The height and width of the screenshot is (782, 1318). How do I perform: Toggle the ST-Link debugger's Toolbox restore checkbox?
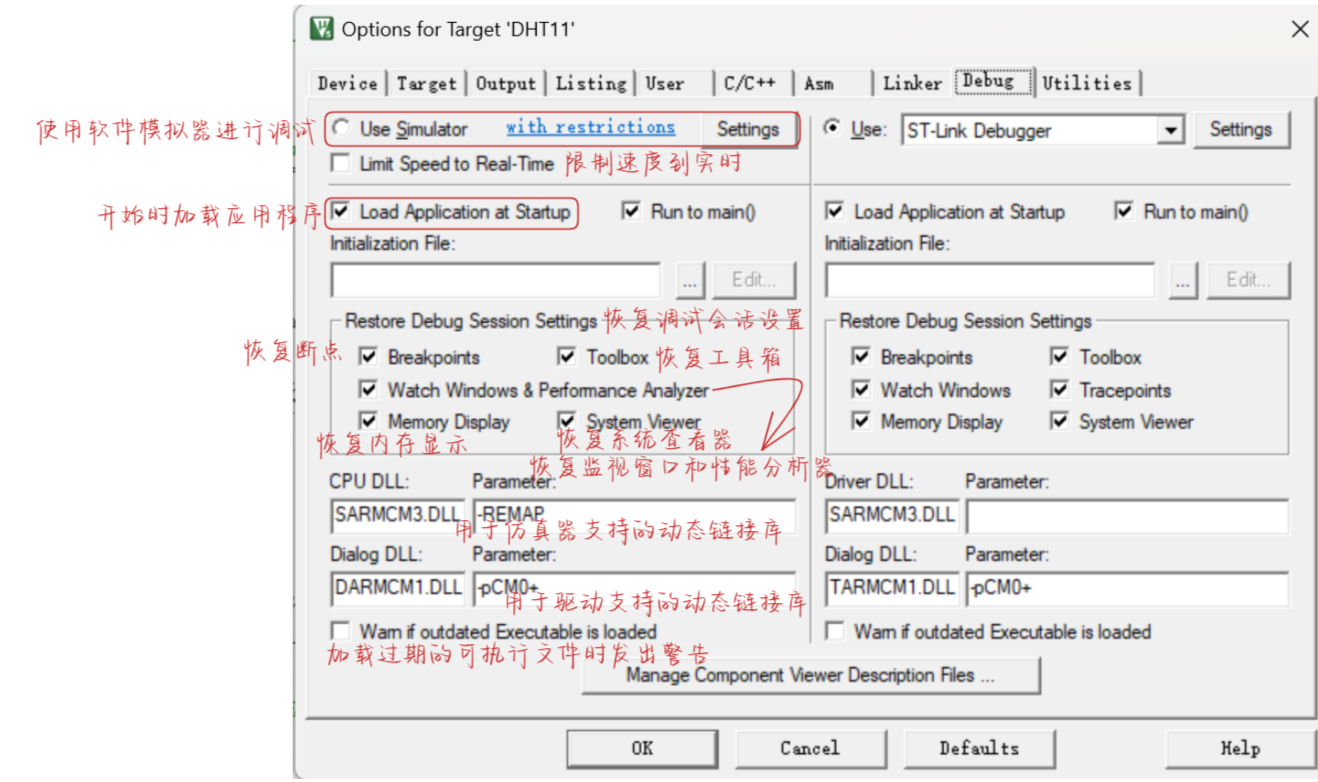click(x=1060, y=356)
